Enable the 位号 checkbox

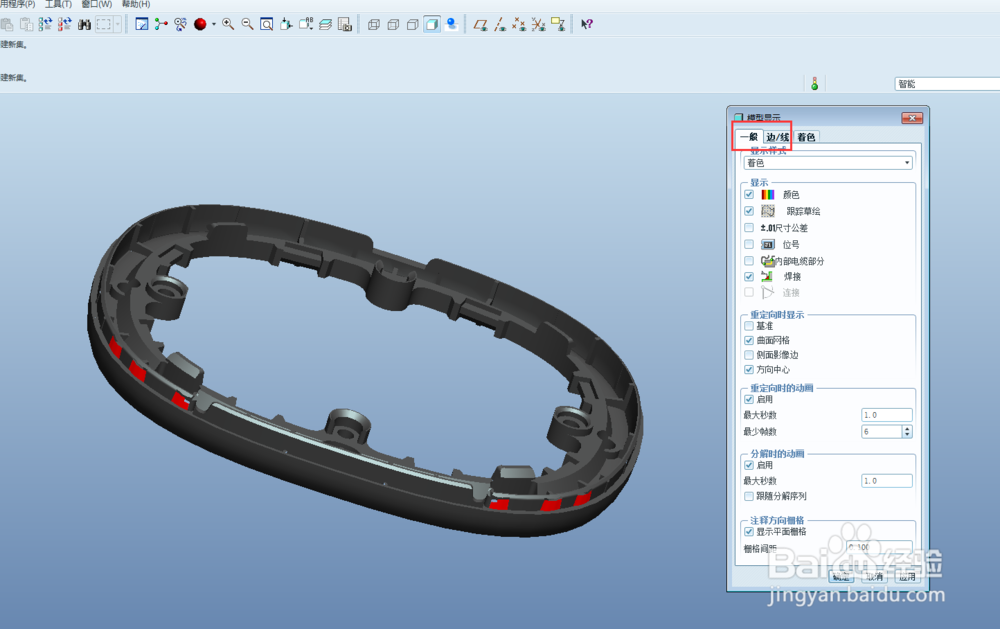click(x=749, y=244)
